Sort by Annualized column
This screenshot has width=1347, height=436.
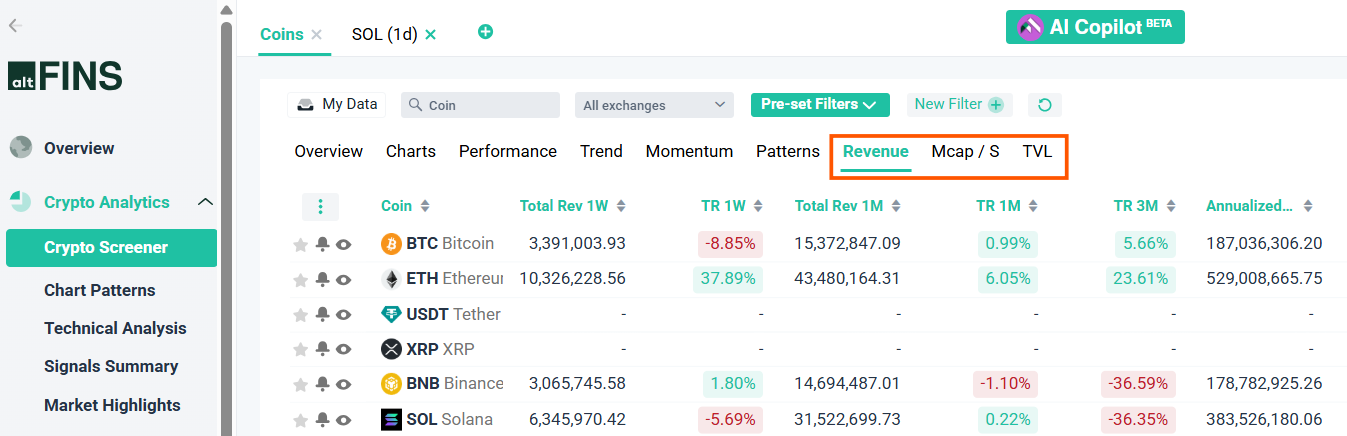point(1259,206)
